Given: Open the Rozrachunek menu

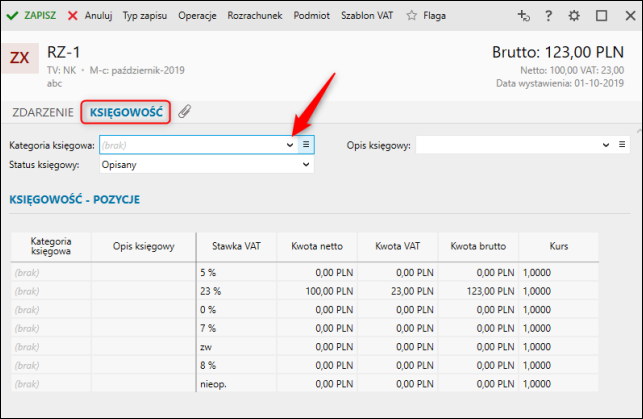Looking at the screenshot, I should tap(255, 16).
